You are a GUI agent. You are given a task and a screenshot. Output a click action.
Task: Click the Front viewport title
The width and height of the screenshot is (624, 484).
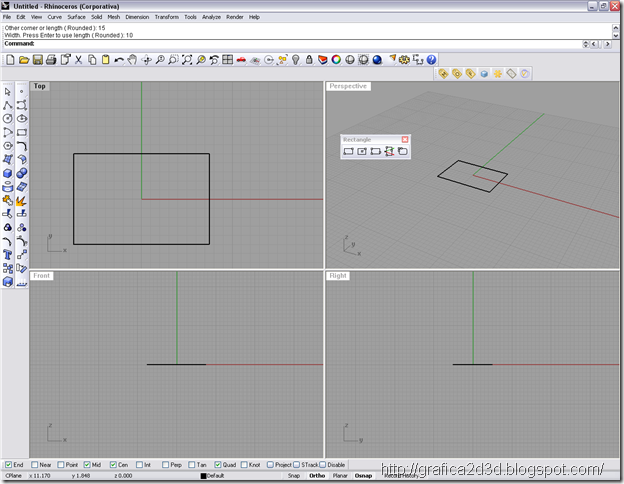(x=41, y=275)
